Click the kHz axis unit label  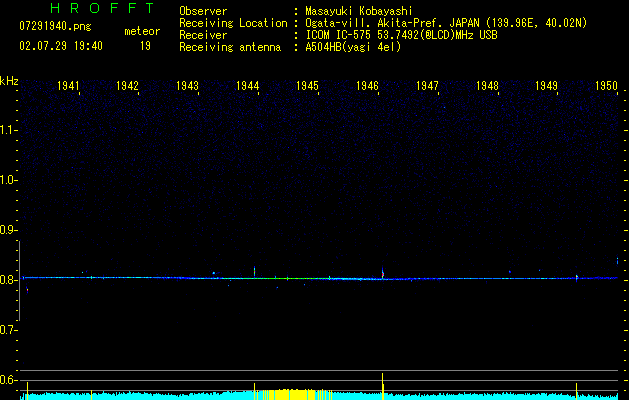pyautogui.click(x=9, y=81)
